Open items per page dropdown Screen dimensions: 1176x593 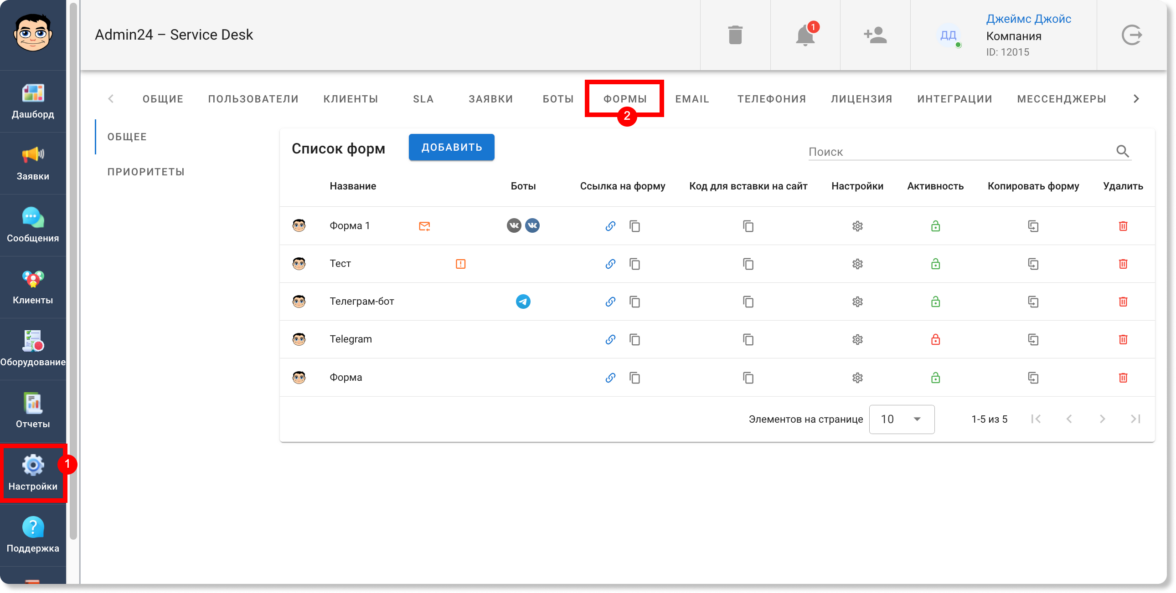coord(901,420)
